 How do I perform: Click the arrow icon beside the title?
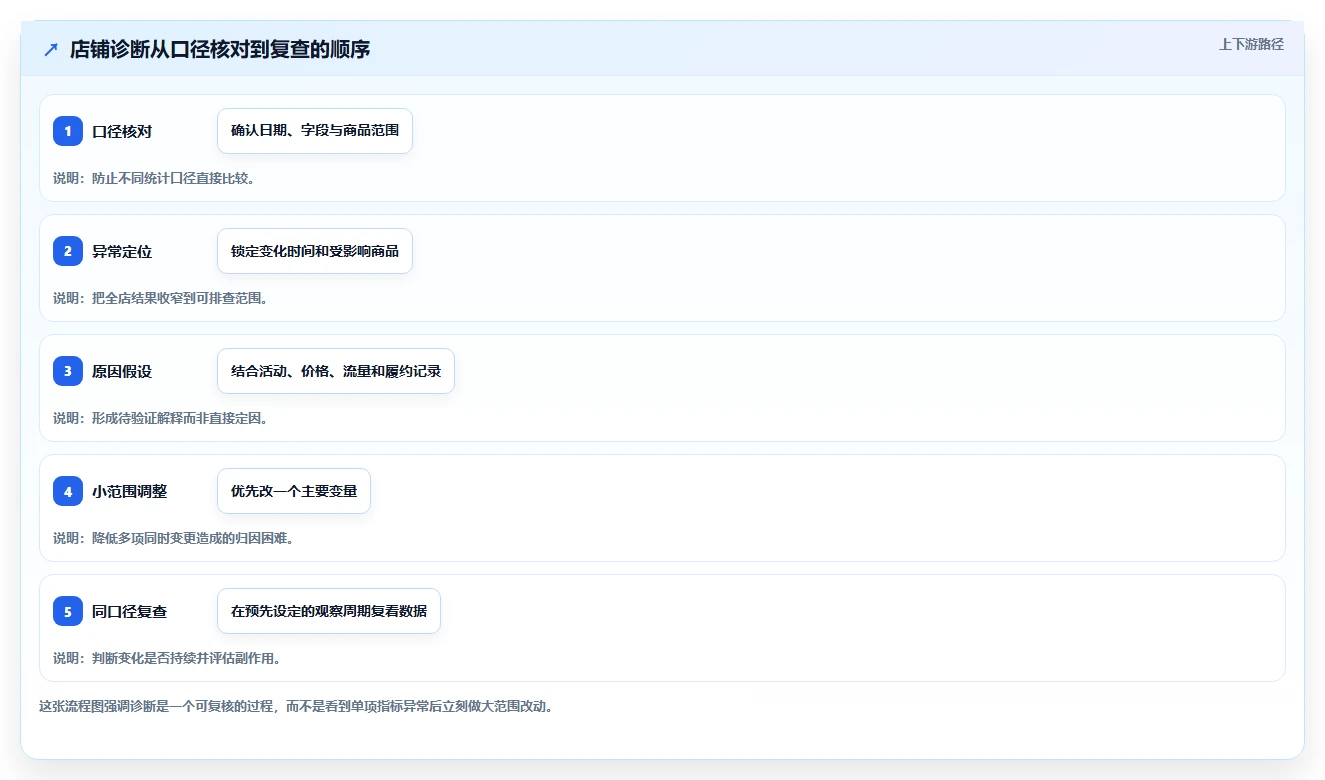(x=51, y=49)
